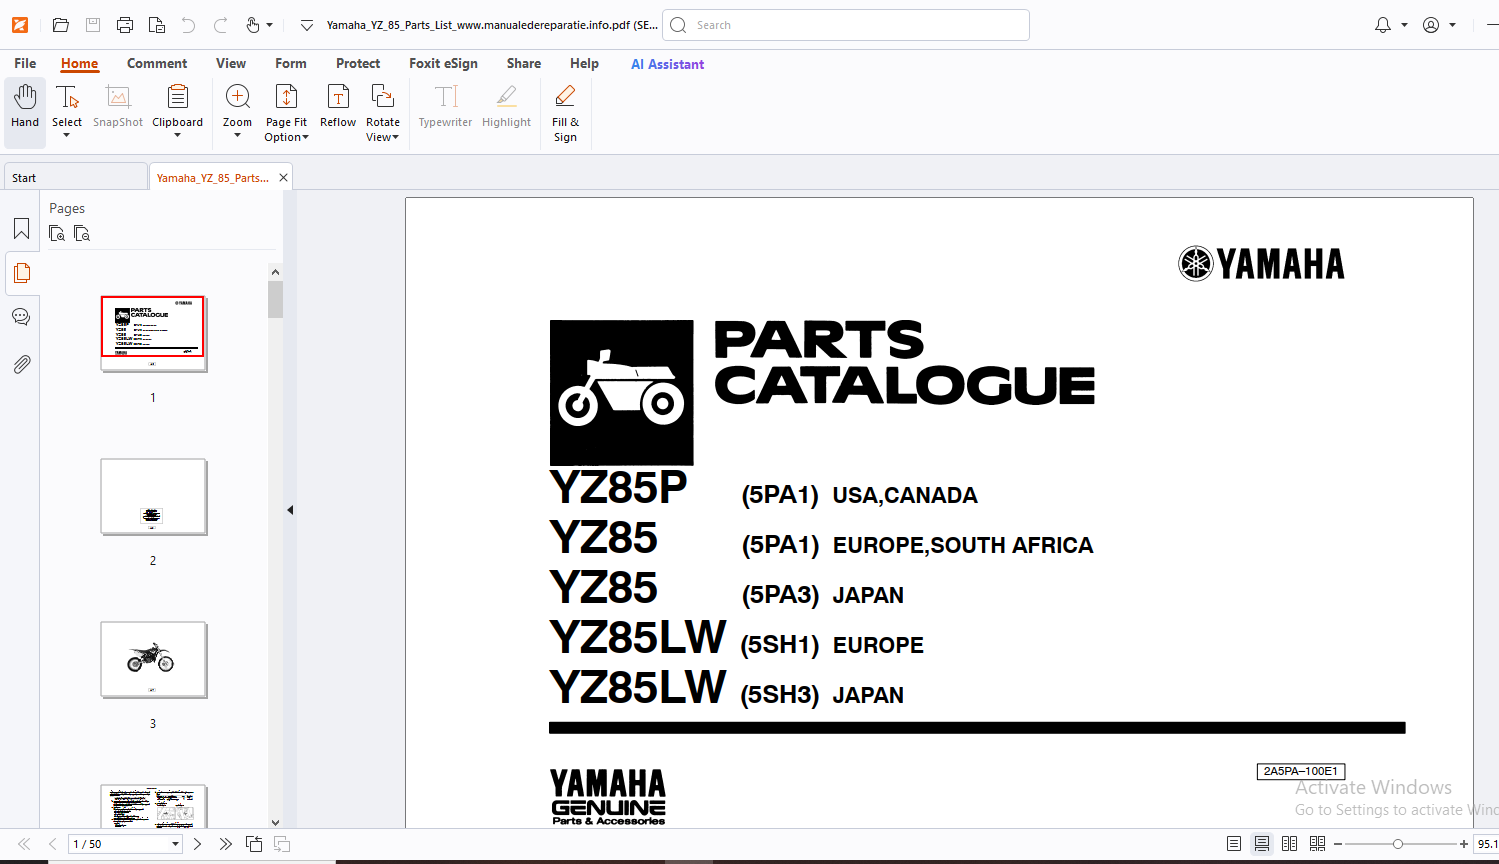The image size is (1499, 864).
Task: Click the zoom slider handle
Action: coord(1398,844)
